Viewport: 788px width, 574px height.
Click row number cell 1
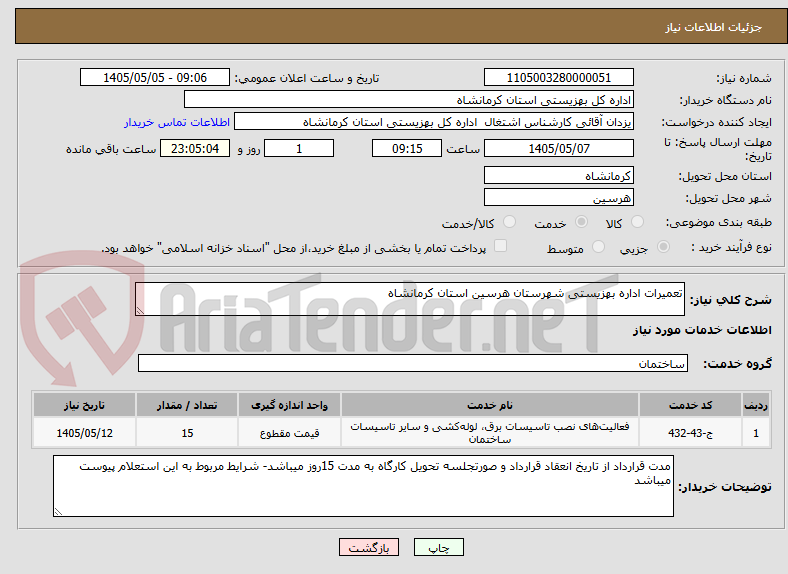756,433
